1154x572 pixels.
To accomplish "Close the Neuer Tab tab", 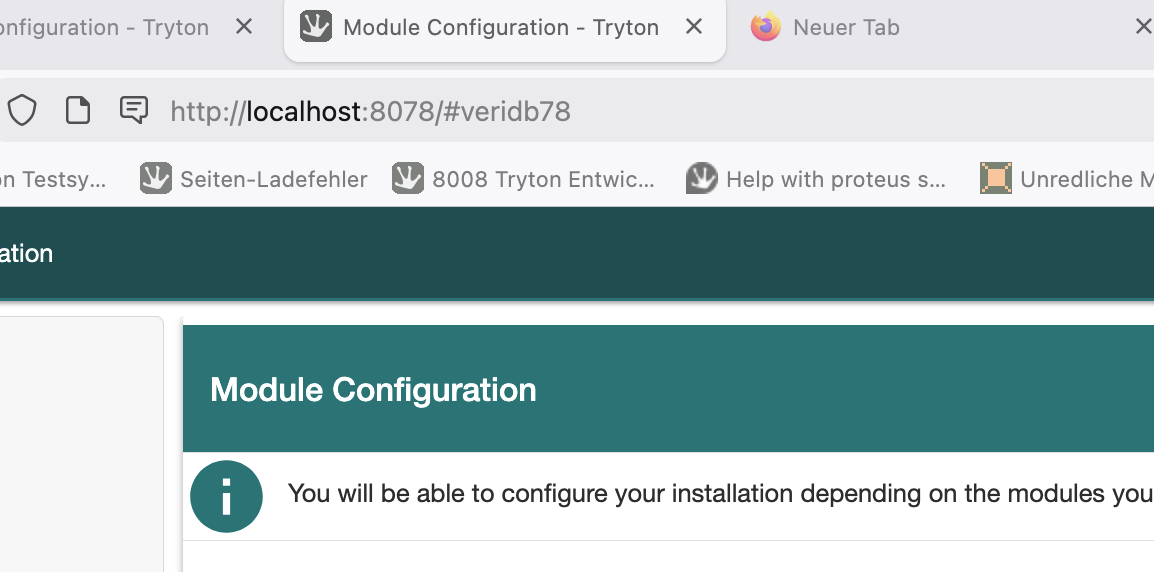I will click(x=1142, y=27).
